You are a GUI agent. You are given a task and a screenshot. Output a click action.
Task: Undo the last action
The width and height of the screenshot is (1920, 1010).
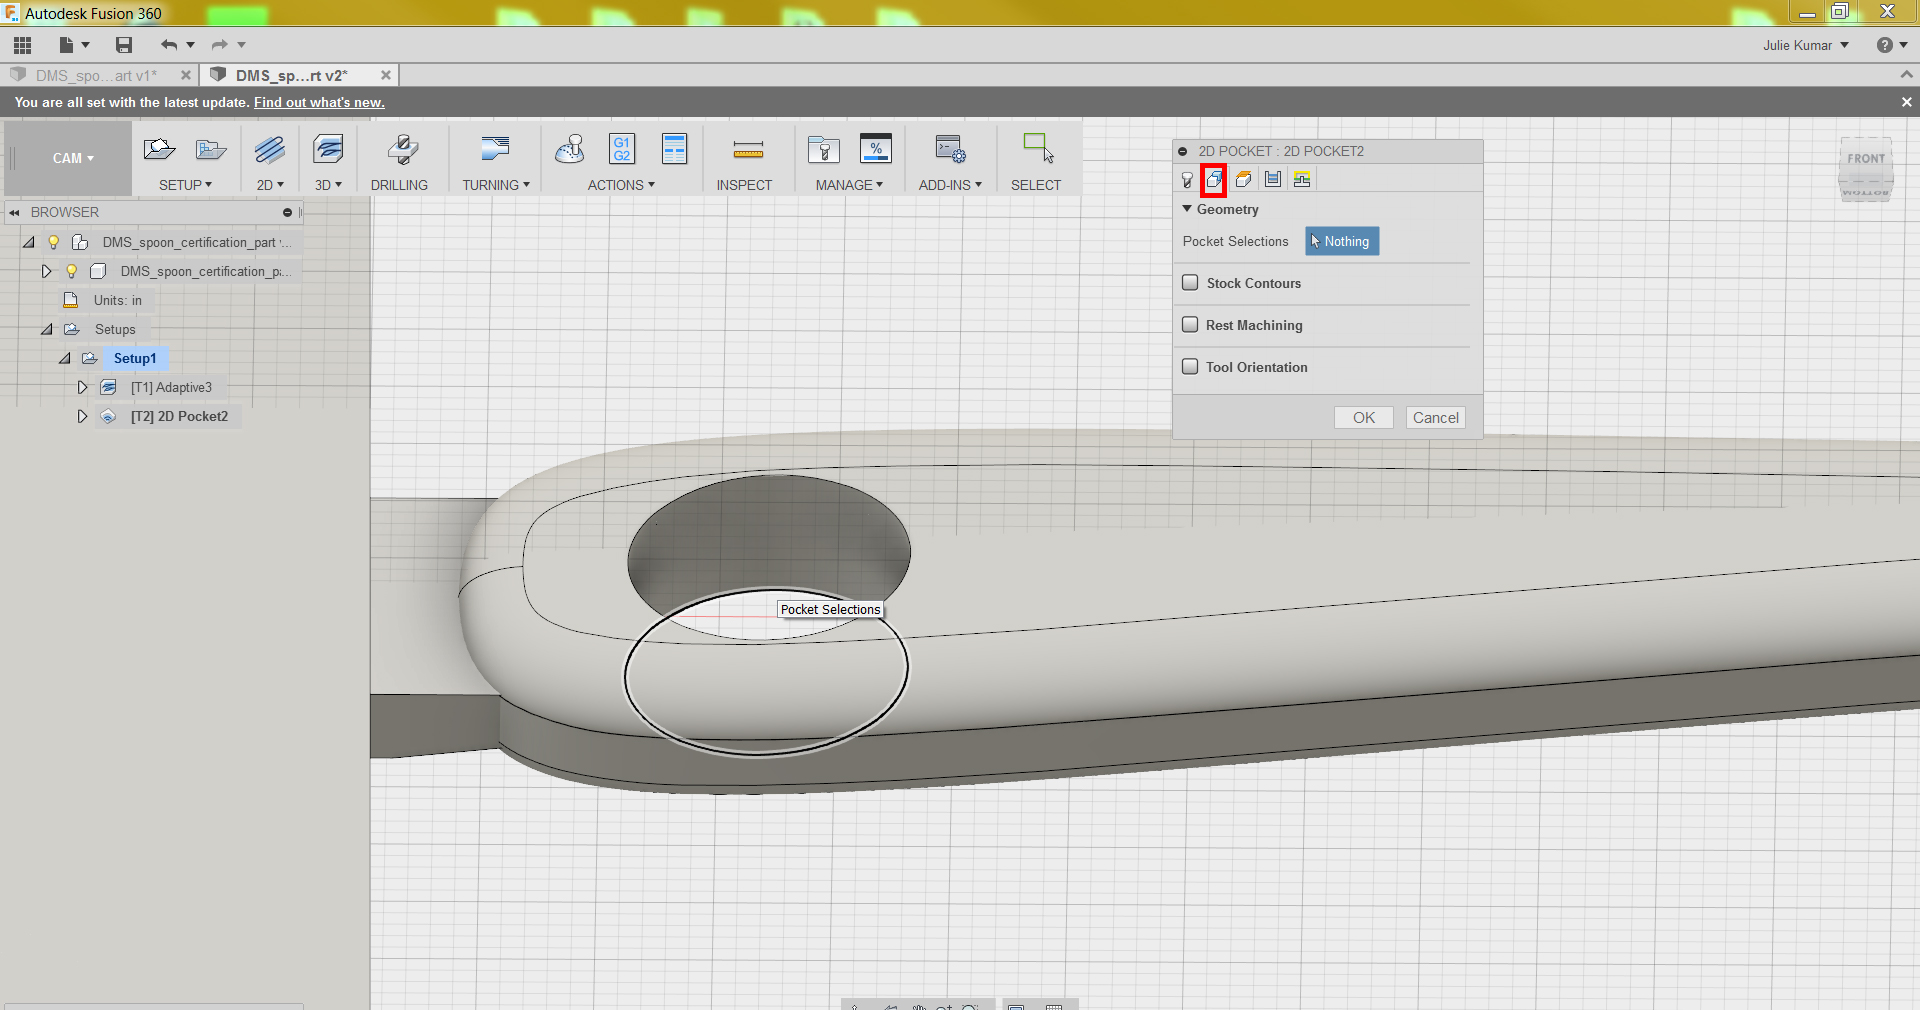[169, 45]
